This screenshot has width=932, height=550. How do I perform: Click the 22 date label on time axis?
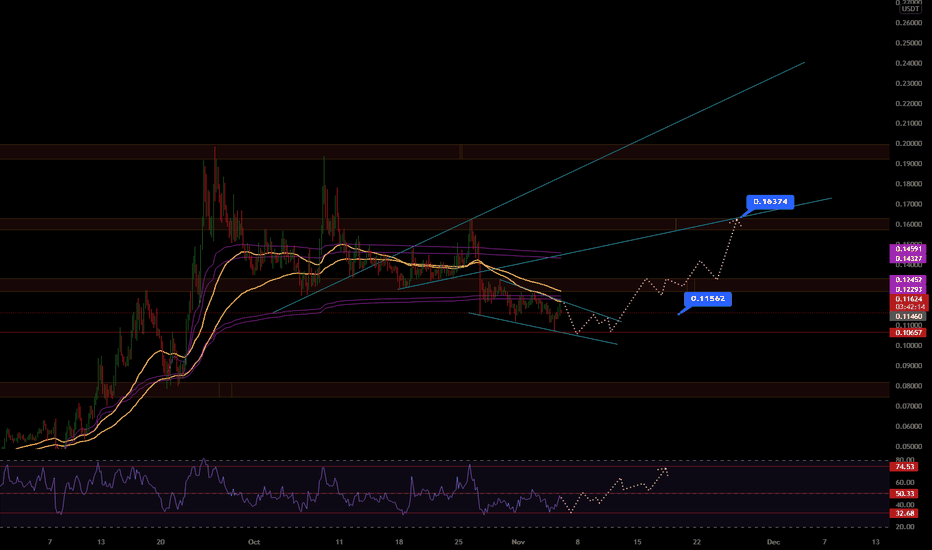click(697, 542)
